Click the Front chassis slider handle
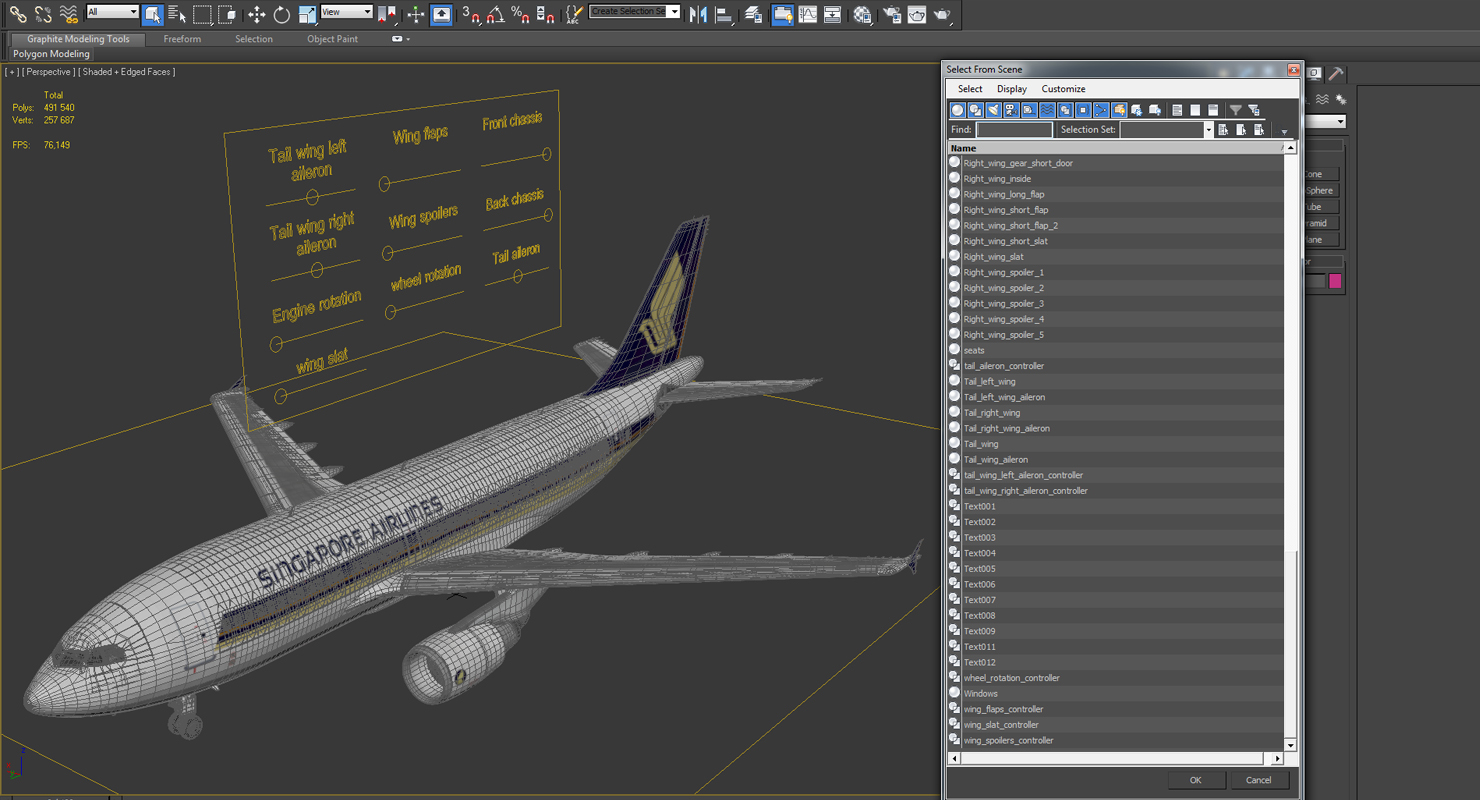The image size is (1480, 800). tap(546, 154)
